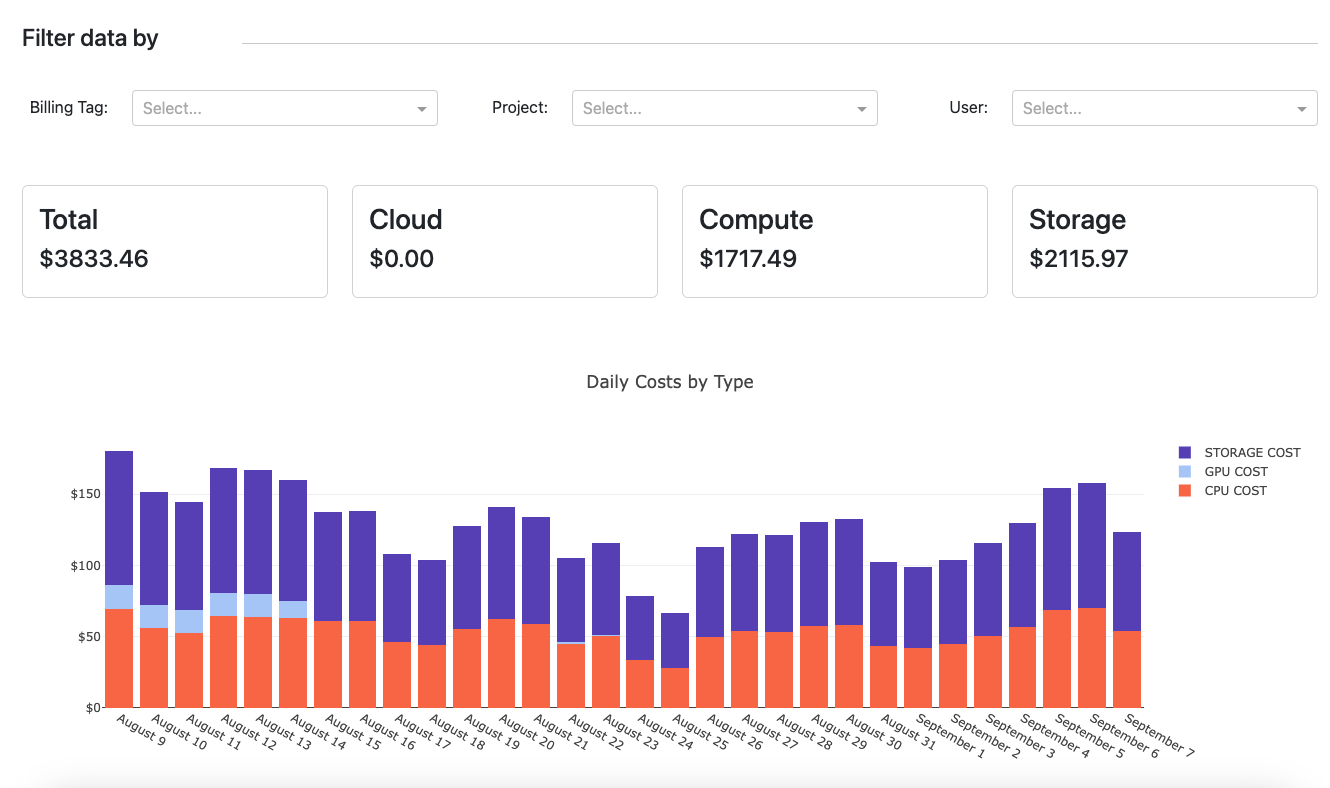Screen dimensions: 1330x788
Task: Focus the User select input
Action: (1165, 108)
